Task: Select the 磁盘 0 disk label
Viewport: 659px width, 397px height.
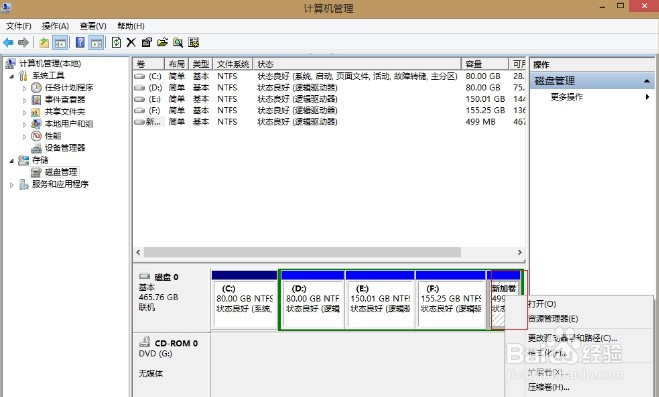Action: click(171, 300)
